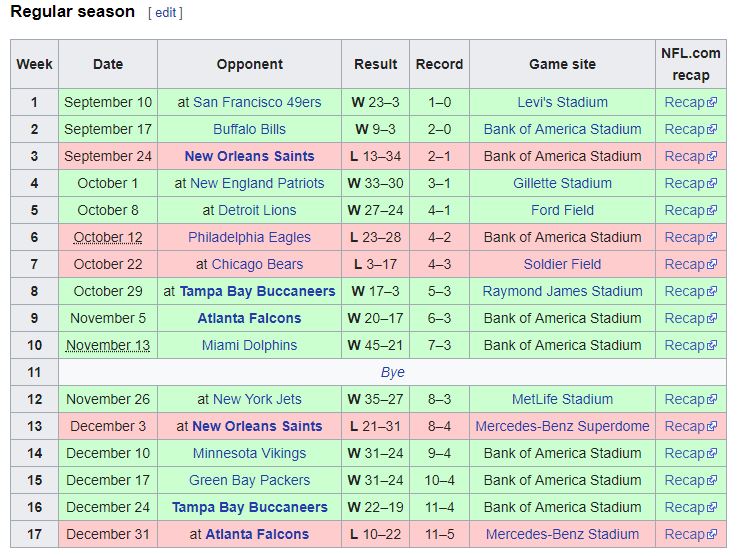746x556 pixels.
Task: Open the Gillette Stadium link
Action: point(562,184)
